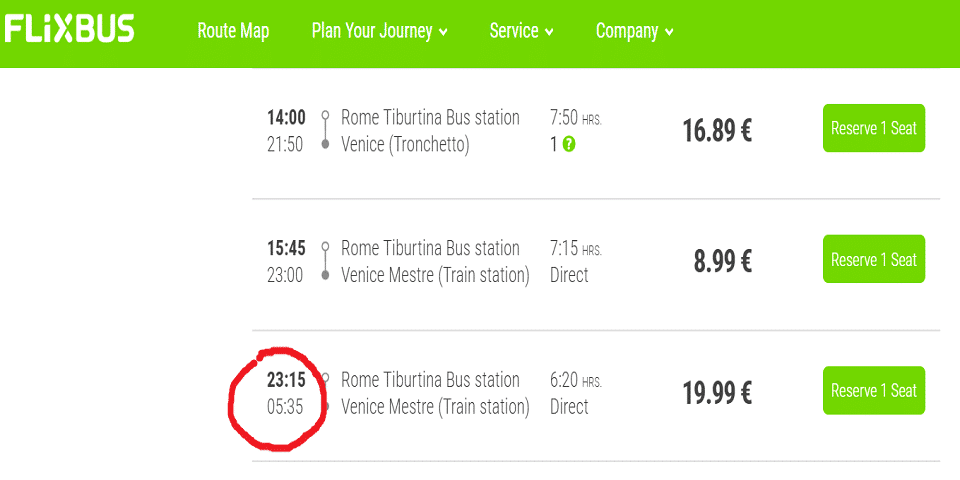Viewport: 960px width, 480px height.
Task: Click Venice (Tronchetto) destination text
Action: 405,145
